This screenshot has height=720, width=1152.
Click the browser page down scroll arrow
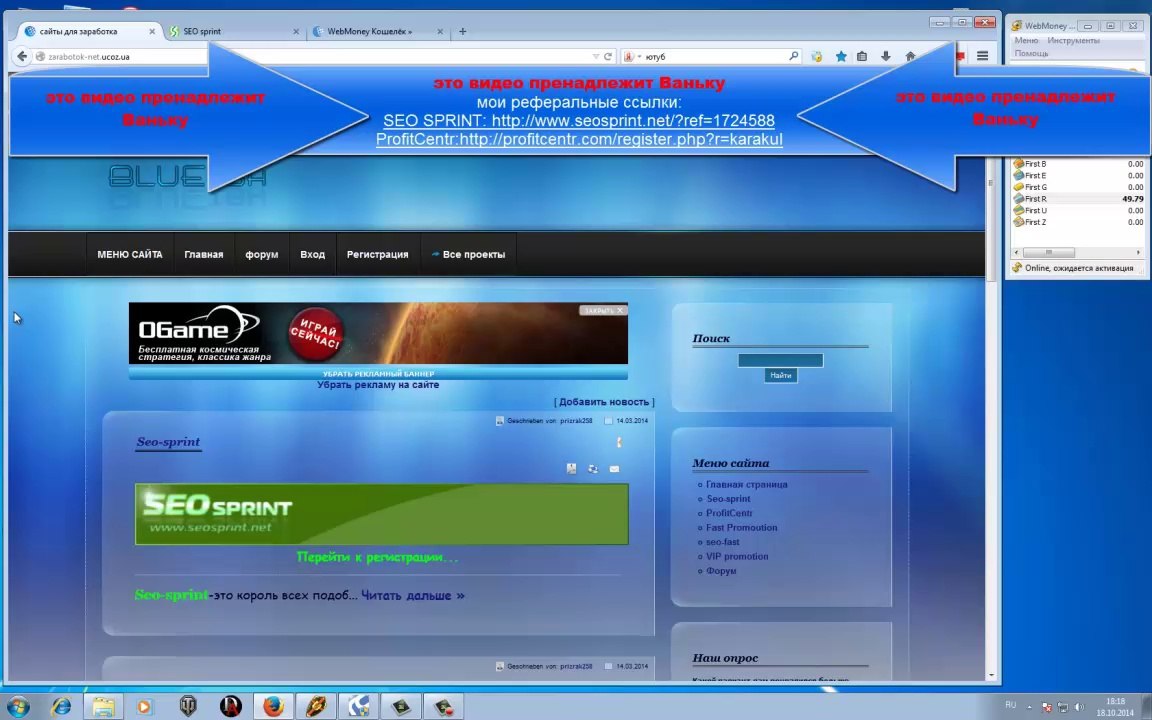[x=991, y=674]
